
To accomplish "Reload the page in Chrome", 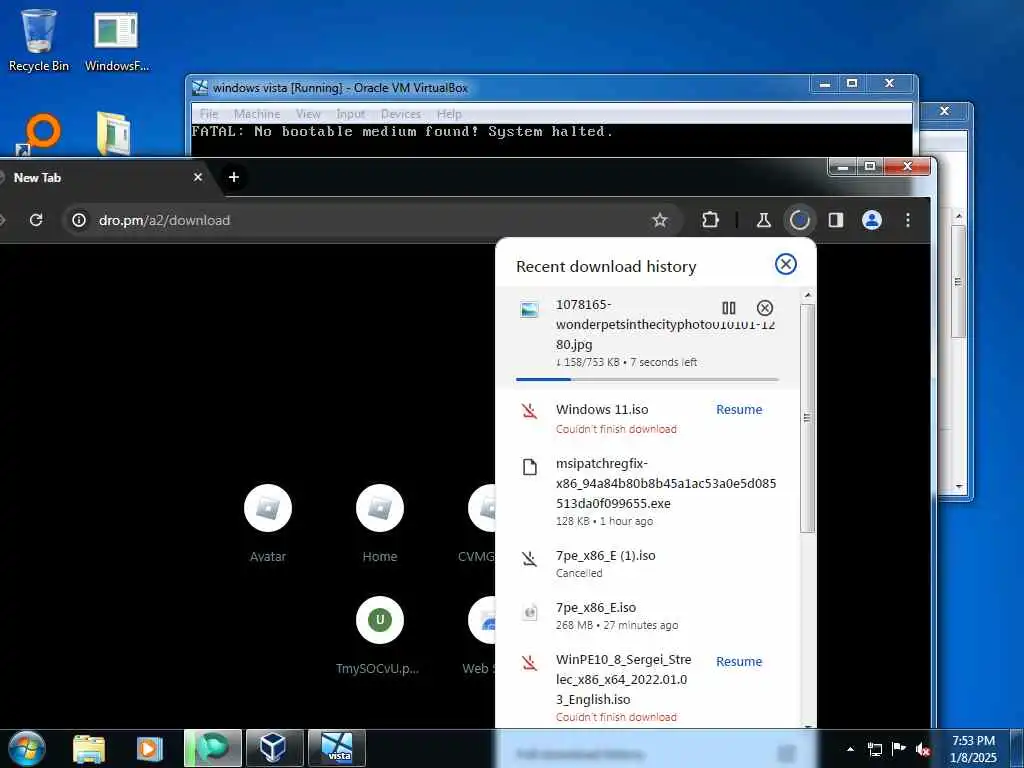I will coord(37,220).
